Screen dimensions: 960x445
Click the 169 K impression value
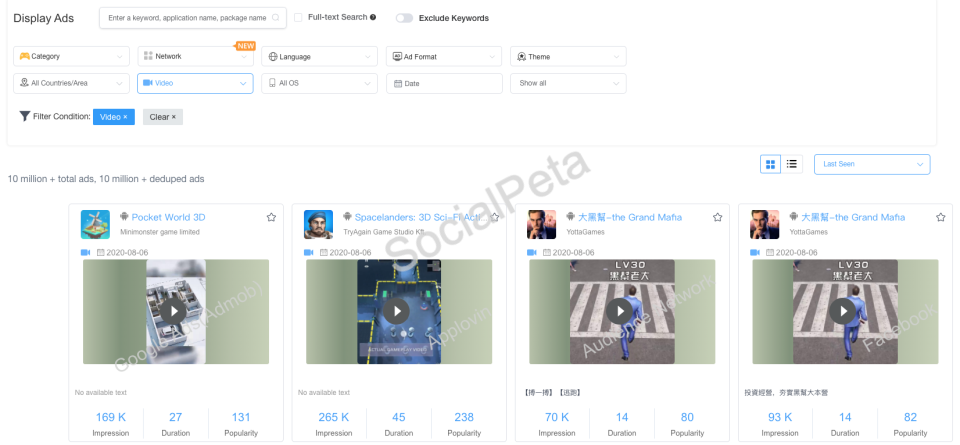click(x=111, y=417)
